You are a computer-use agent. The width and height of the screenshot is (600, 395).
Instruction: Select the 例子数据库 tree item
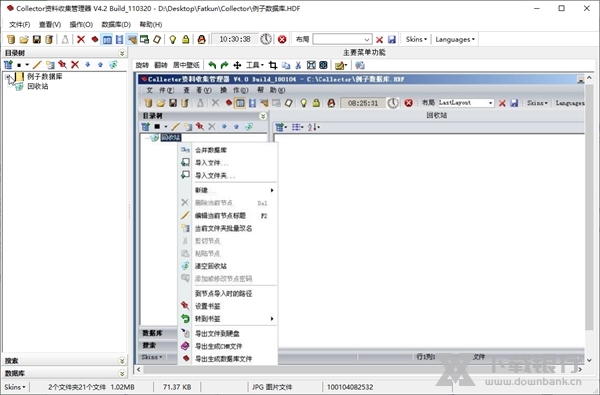44,77
